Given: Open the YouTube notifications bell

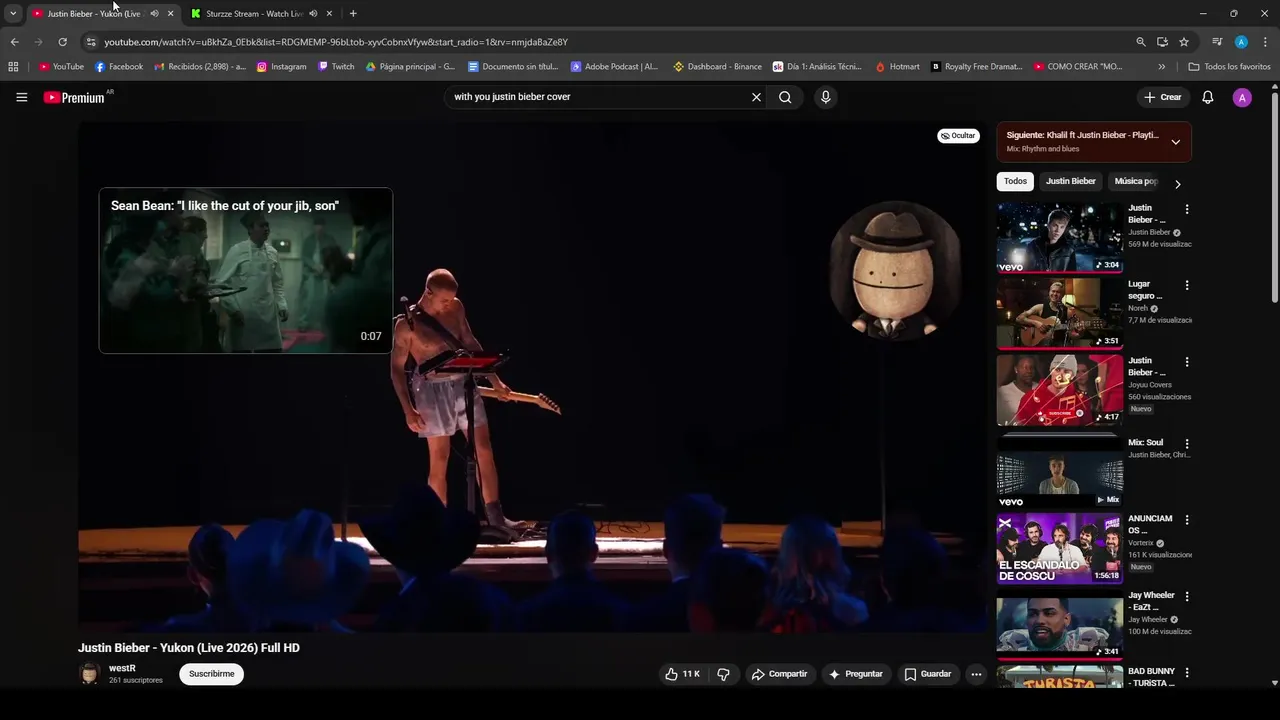Looking at the screenshot, I should point(1207,97).
